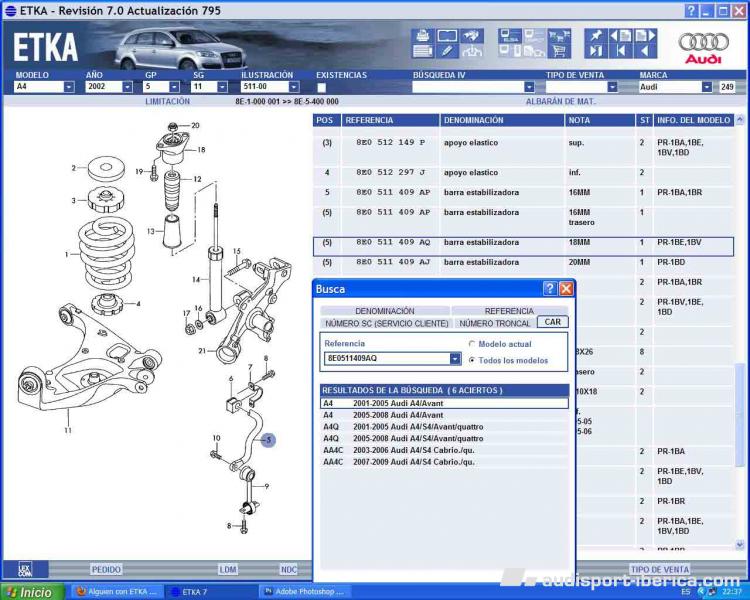Click the LDM button in bottom bar
Screen dimensions: 750x600
pyautogui.click(x=228, y=569)
